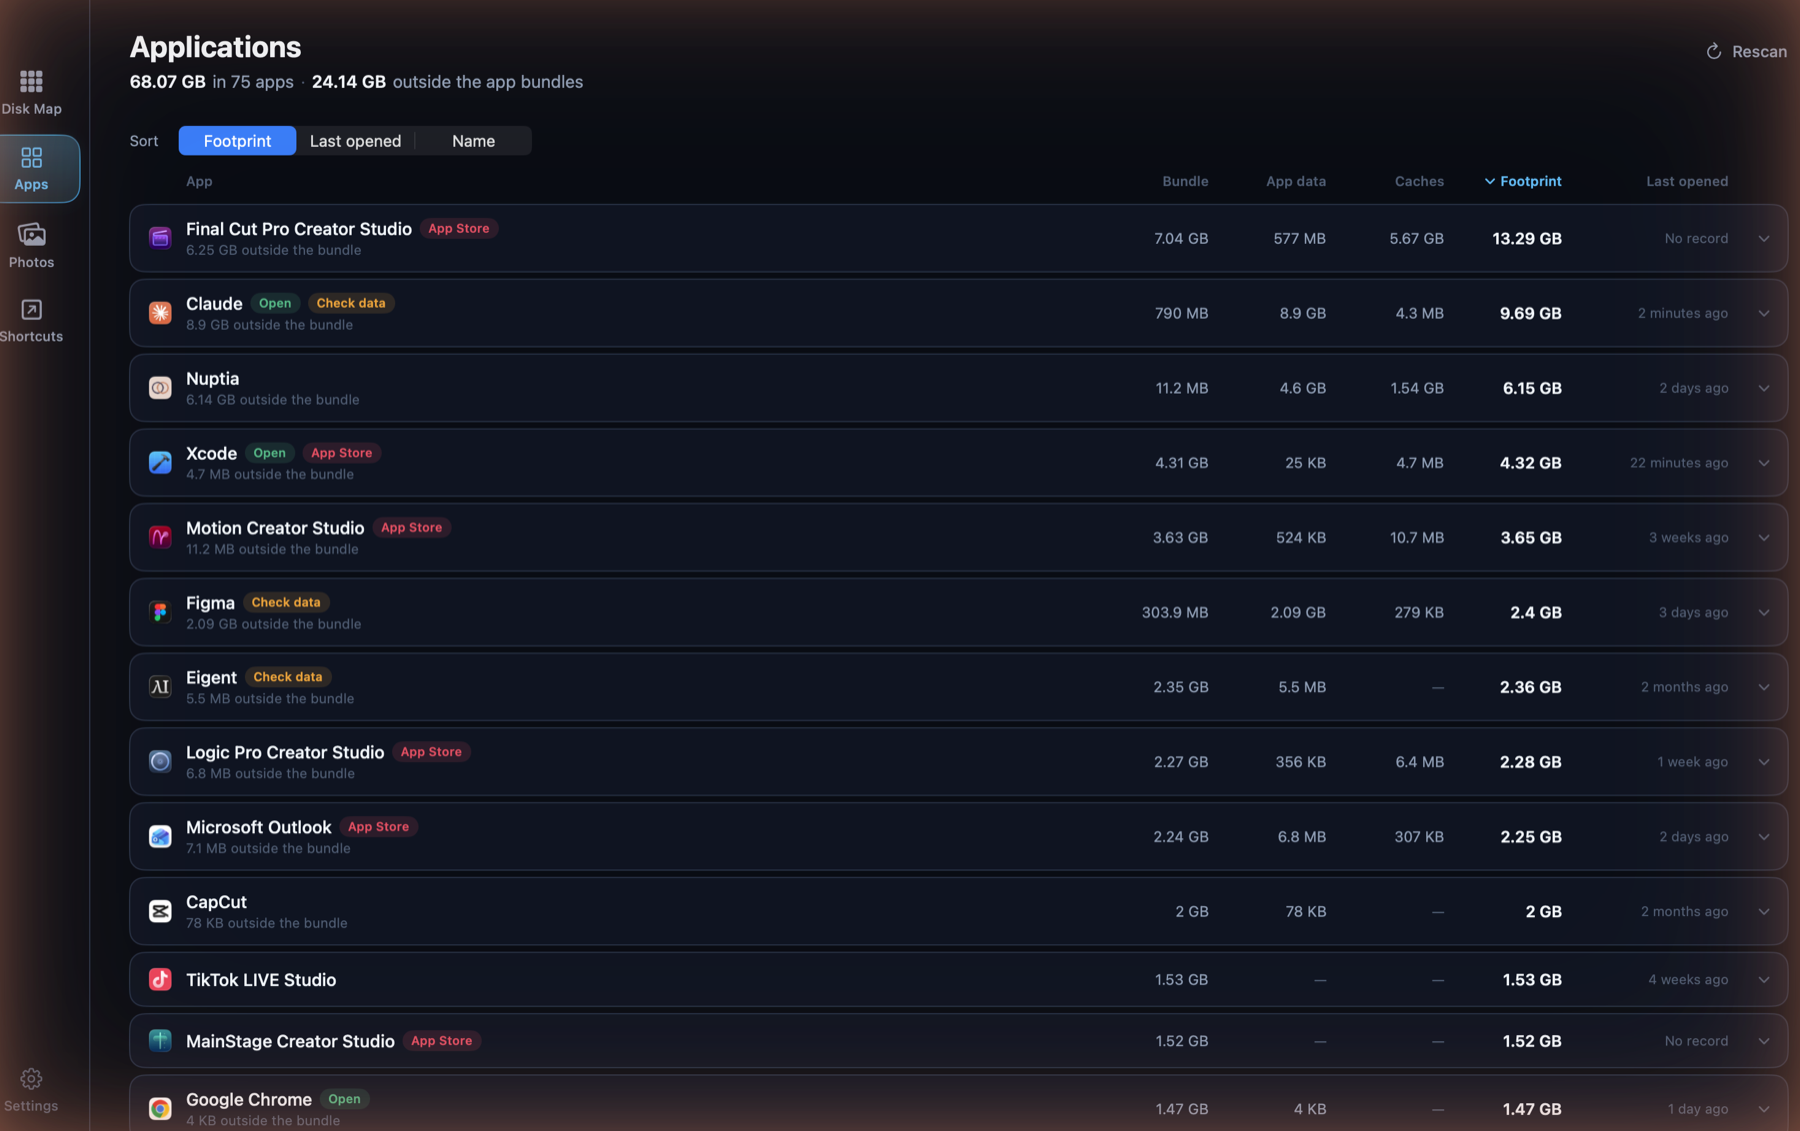Viewport: 1800px width, 1131px height.
Task: Click the MainStage Creator Studio app icon
Action: pos(160,1041)
